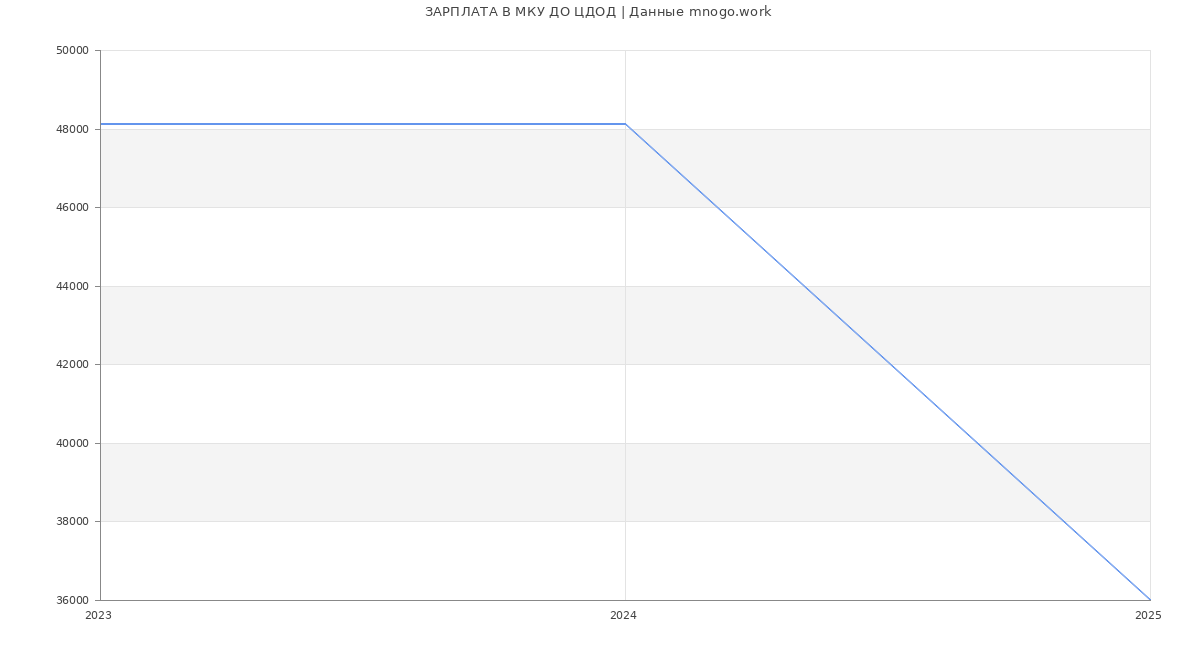The image size is (1200, 650).
Task: Click the chart title text
Action: (598, 12)
